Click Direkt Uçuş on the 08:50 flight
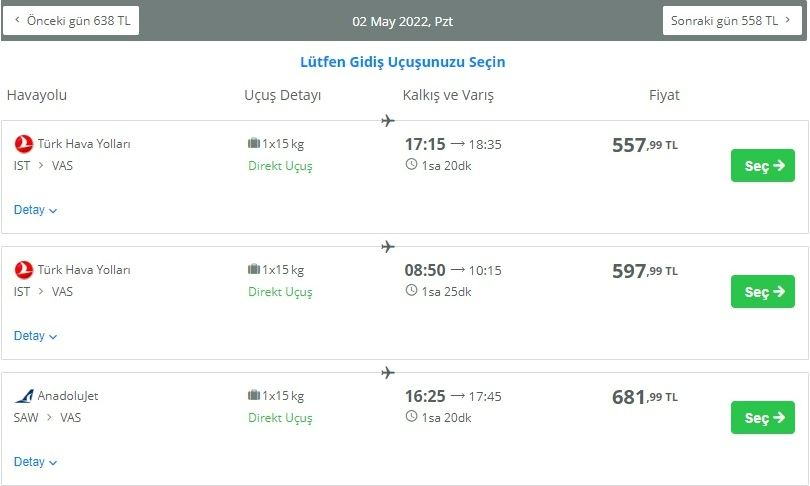This screenshot has height=486, width=810. tap(280, 292)
